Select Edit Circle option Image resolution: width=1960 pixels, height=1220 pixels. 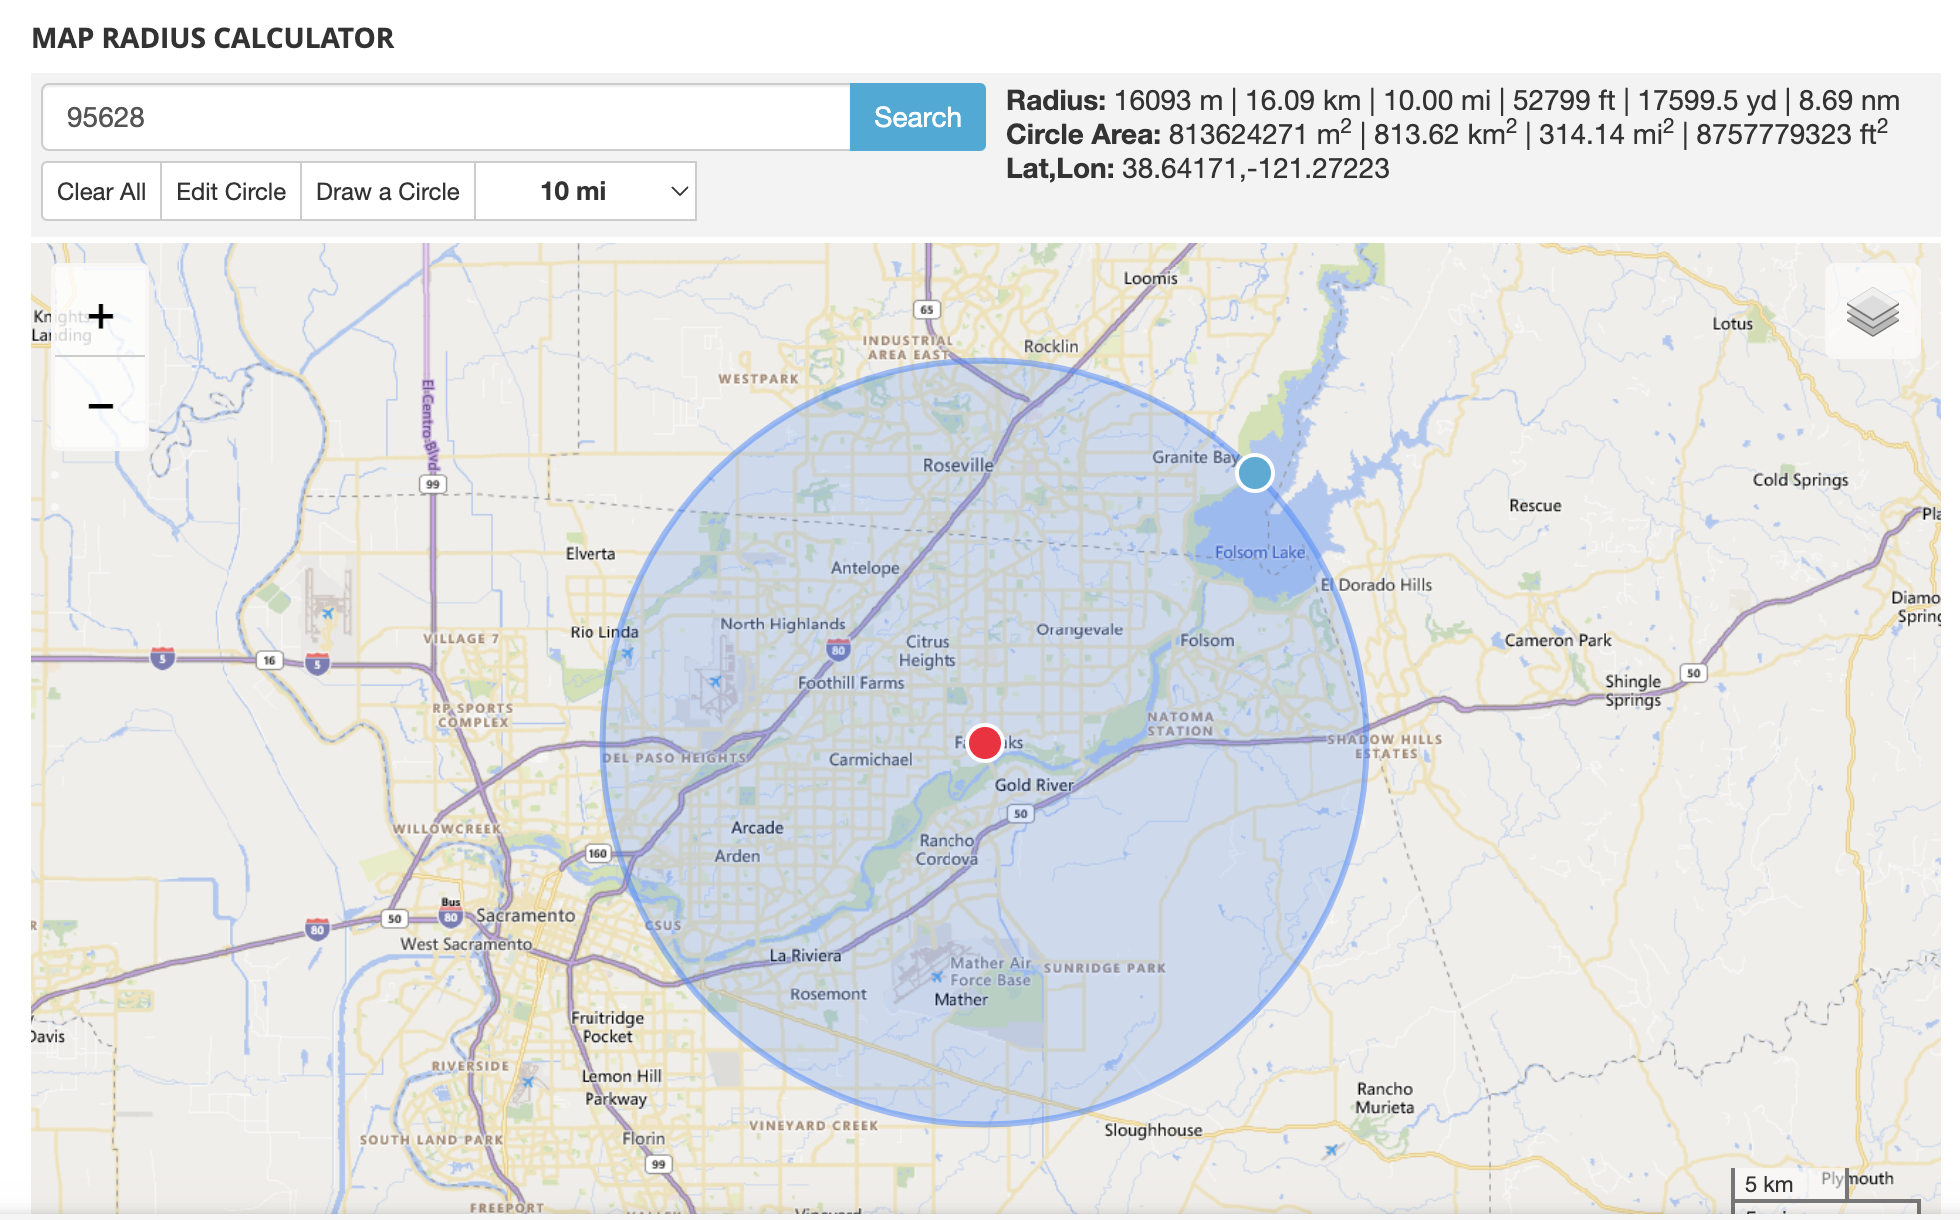231,191
